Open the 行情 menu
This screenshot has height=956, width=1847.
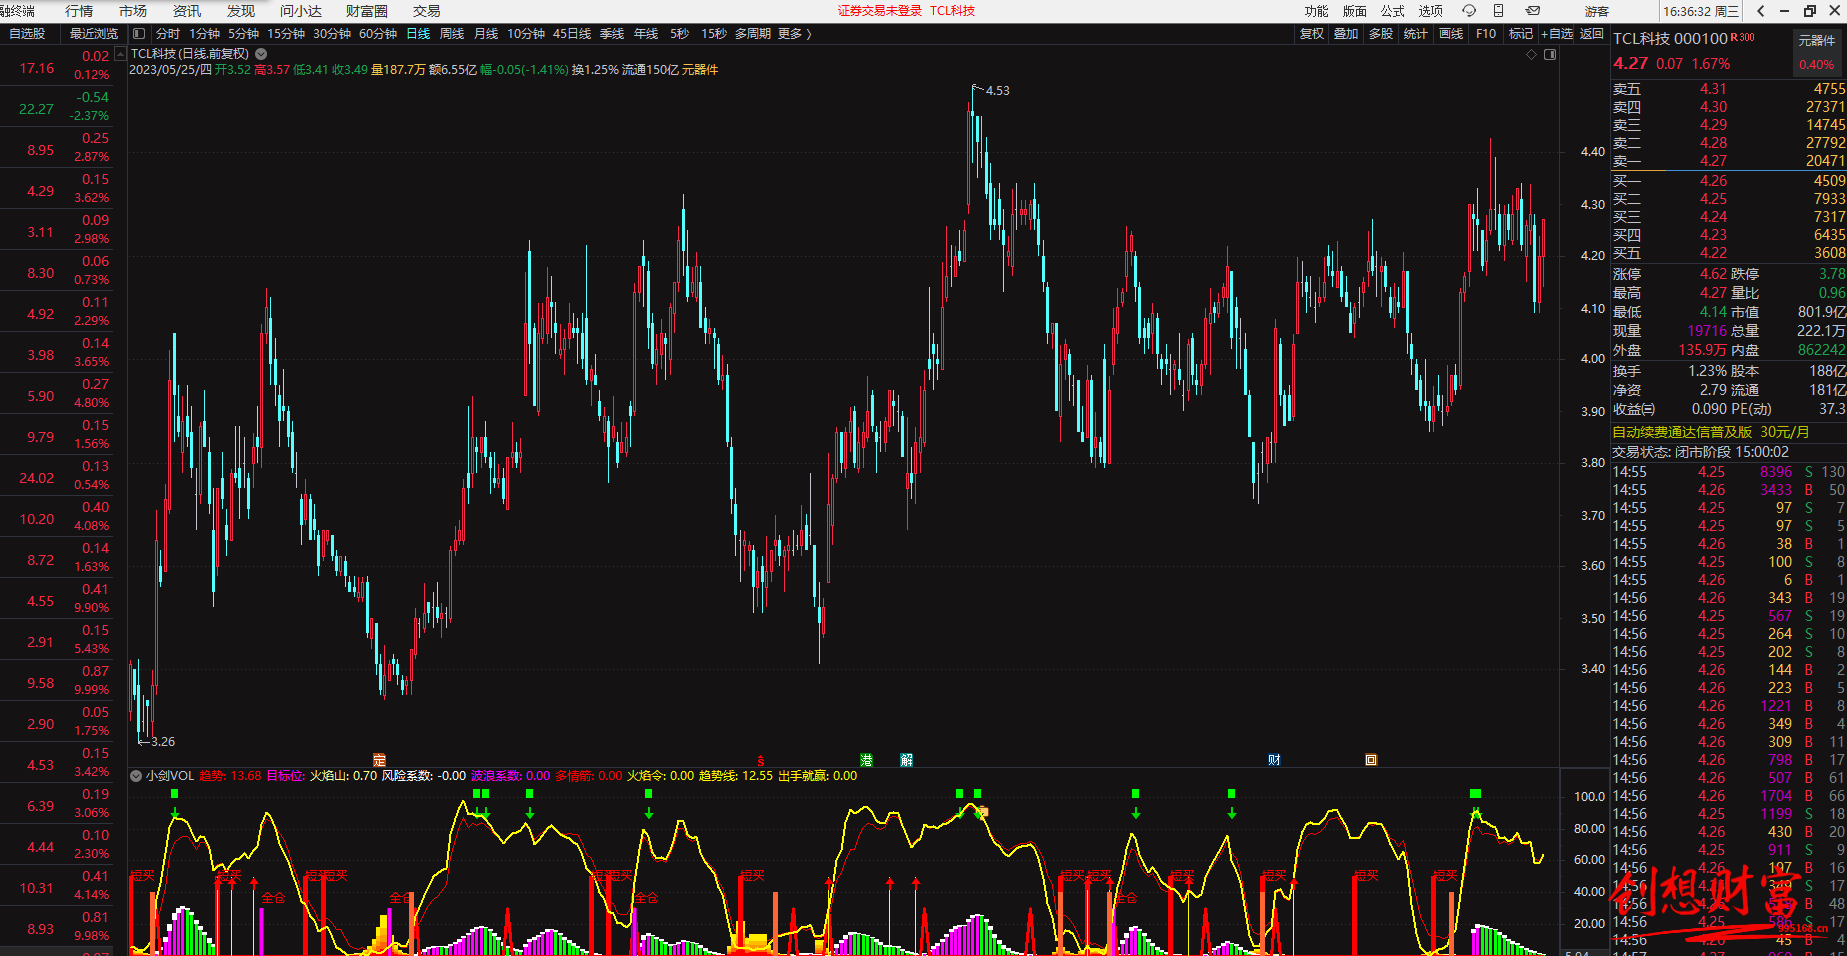pos(79,11)
